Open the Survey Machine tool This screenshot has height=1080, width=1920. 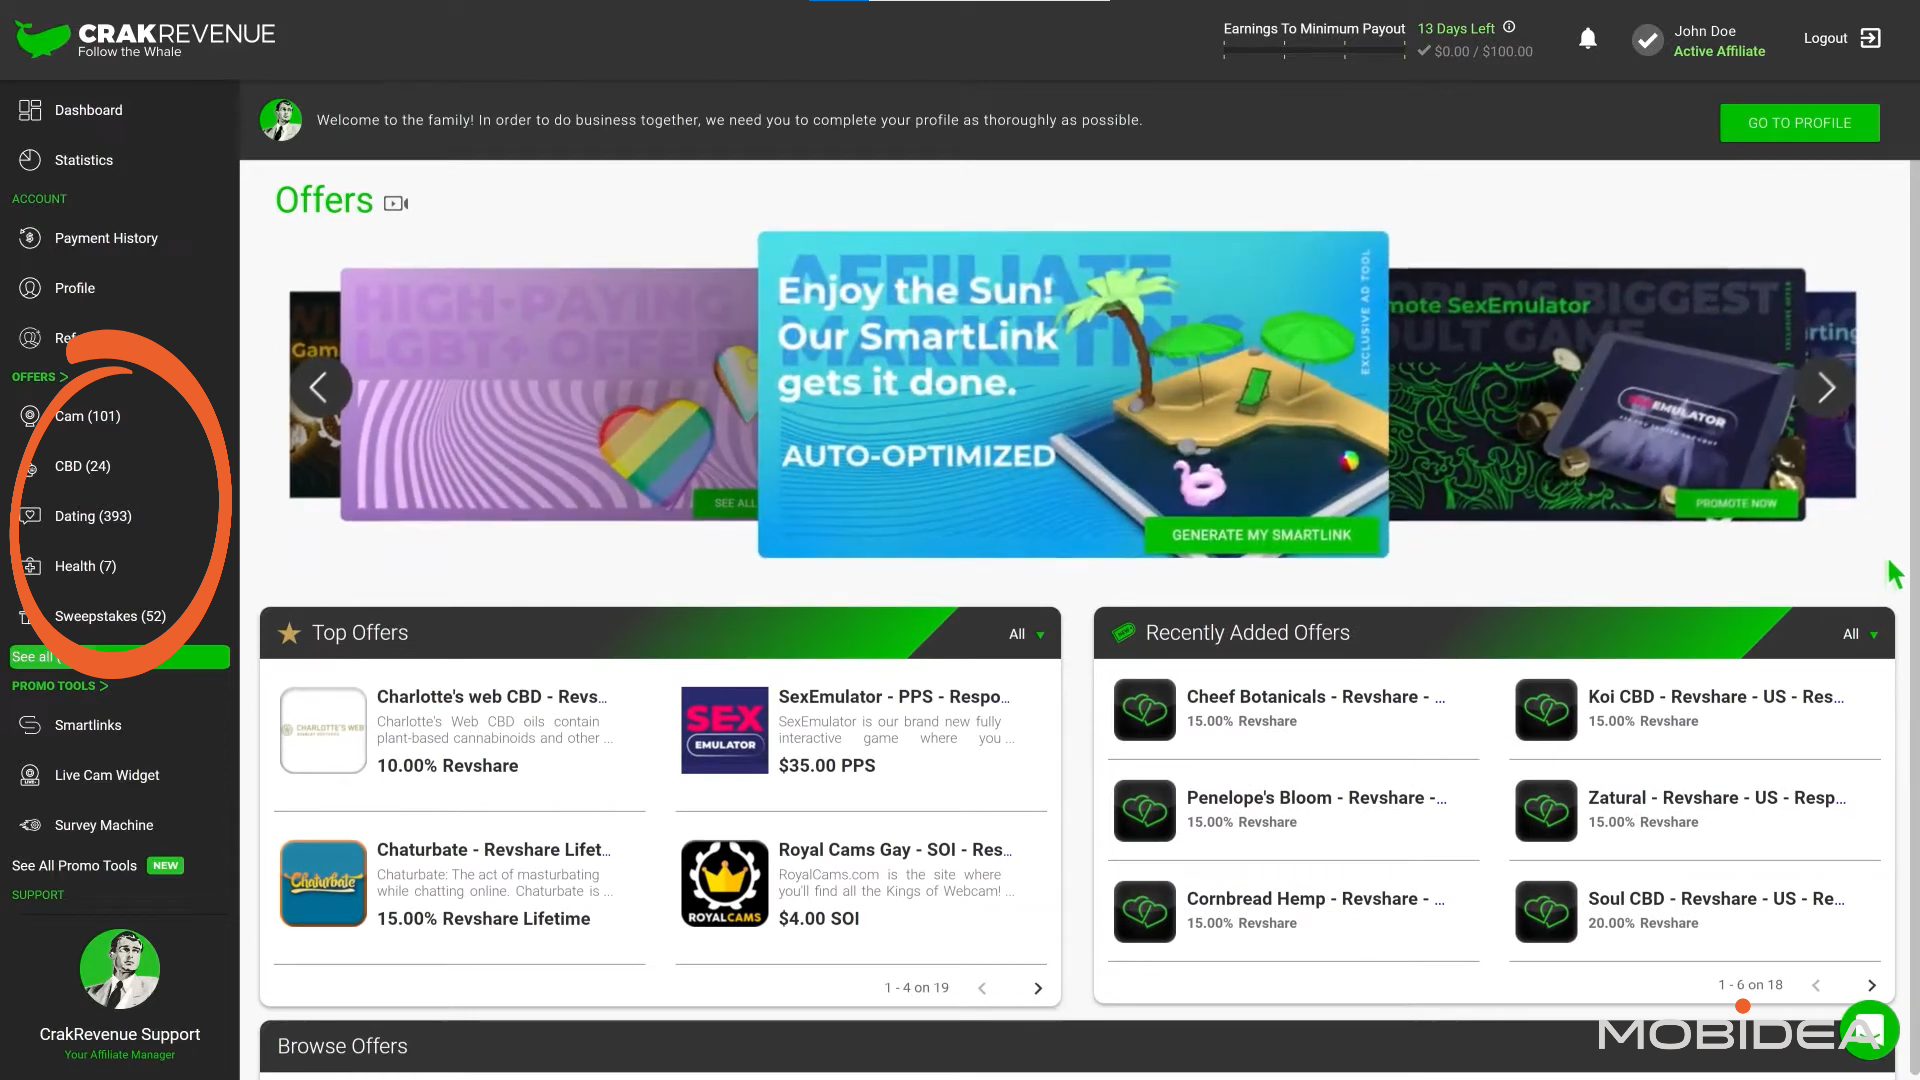[x=104, y=825]
